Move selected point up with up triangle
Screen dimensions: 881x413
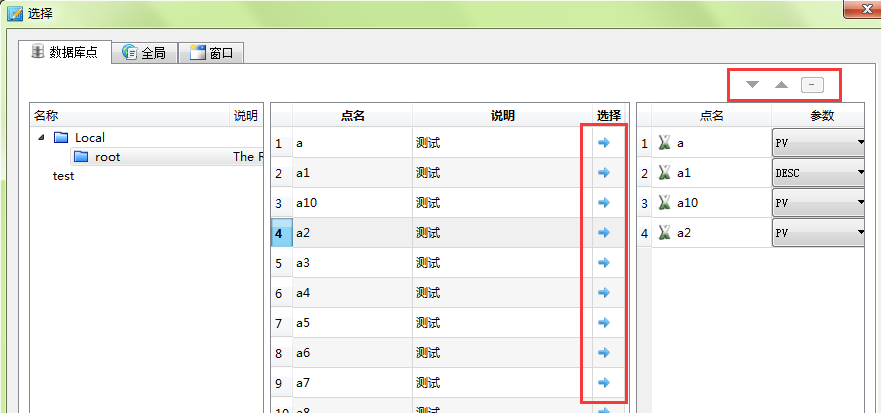pos(782,85)
